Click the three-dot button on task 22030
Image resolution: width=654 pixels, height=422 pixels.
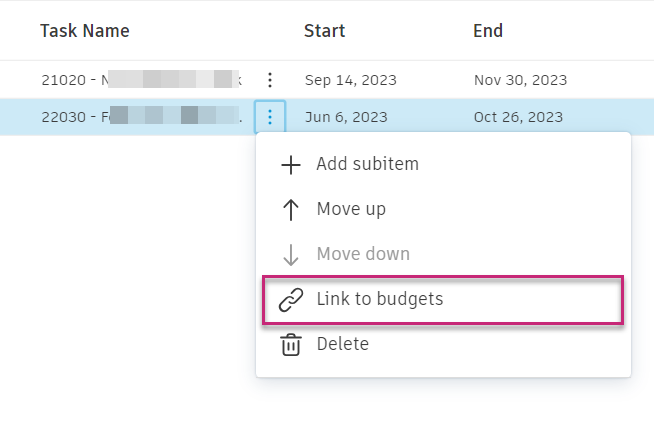(270, 117)
